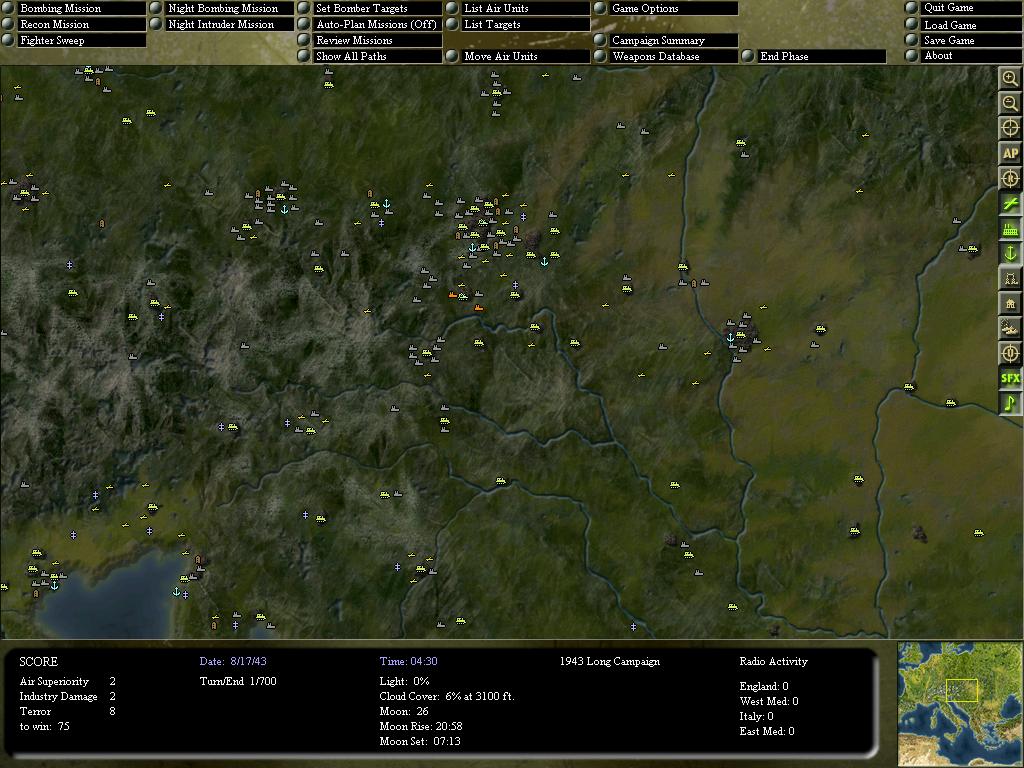Select Night Intruder Mission
Screen dimensions: 1024x768
(x=222, y=24)
